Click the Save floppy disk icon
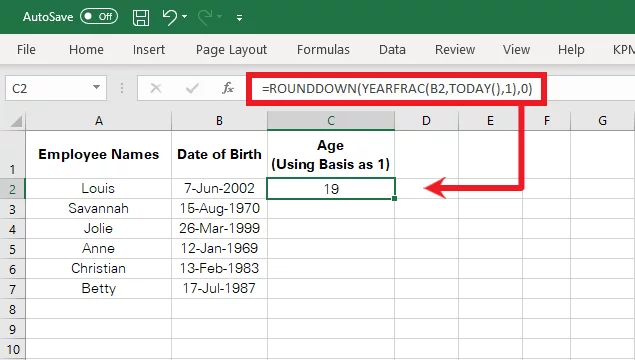Image resolution: width=635 pixels, height=360 pixels. pyautogui.click(x=141, y=17)
